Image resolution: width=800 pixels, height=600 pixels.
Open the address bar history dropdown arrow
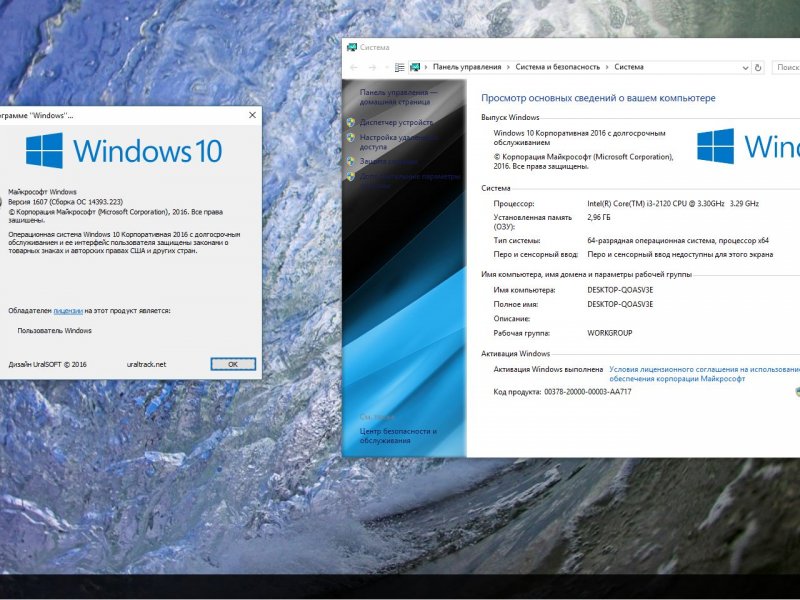[745, 67]
